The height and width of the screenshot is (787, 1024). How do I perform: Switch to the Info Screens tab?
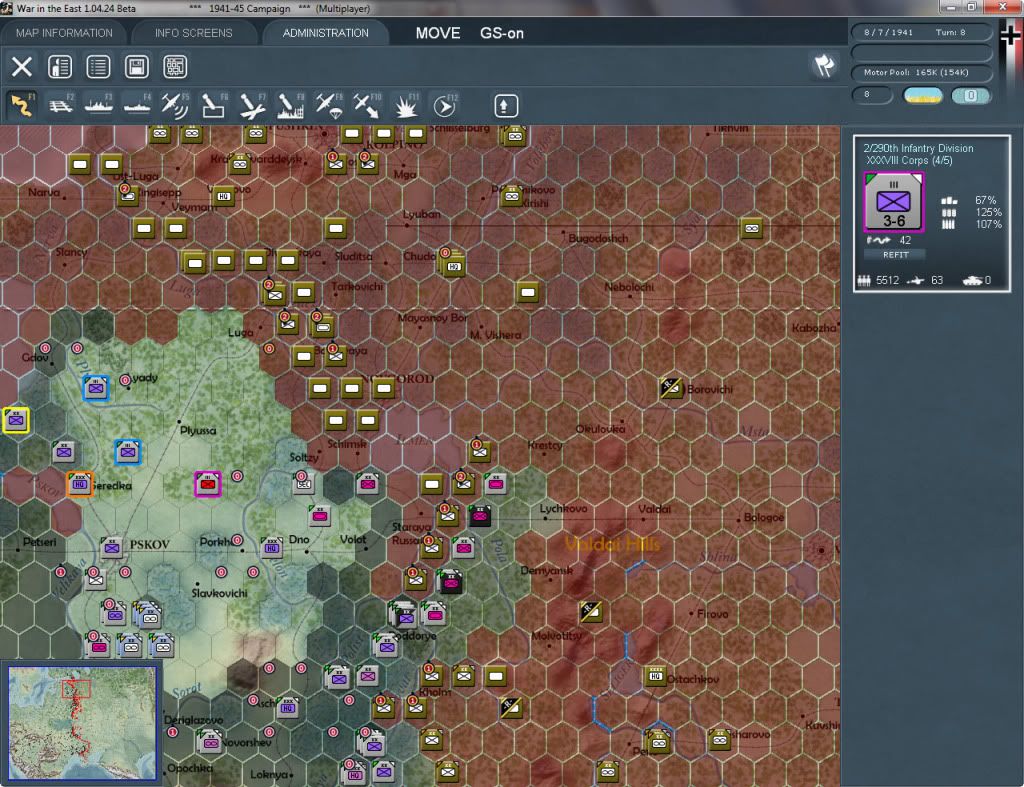(x=193, y=33)
